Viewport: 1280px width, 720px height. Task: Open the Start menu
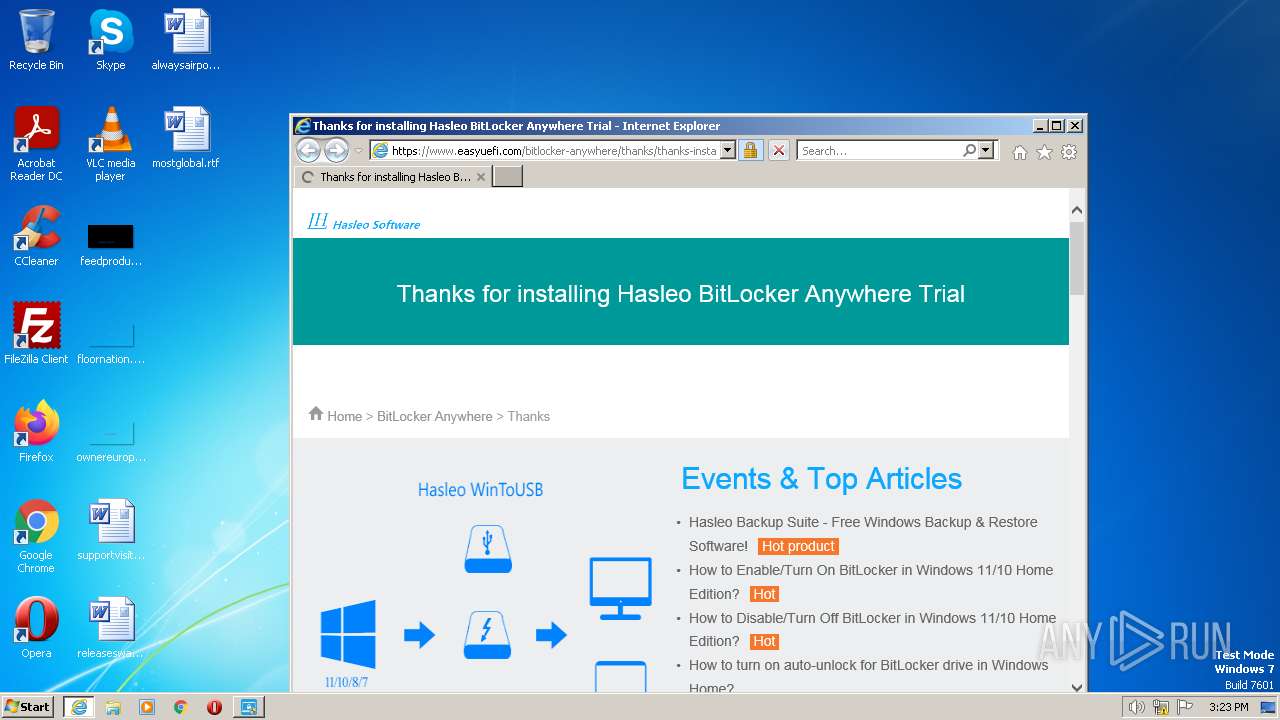pyautogui.click(x=28, y=707)
